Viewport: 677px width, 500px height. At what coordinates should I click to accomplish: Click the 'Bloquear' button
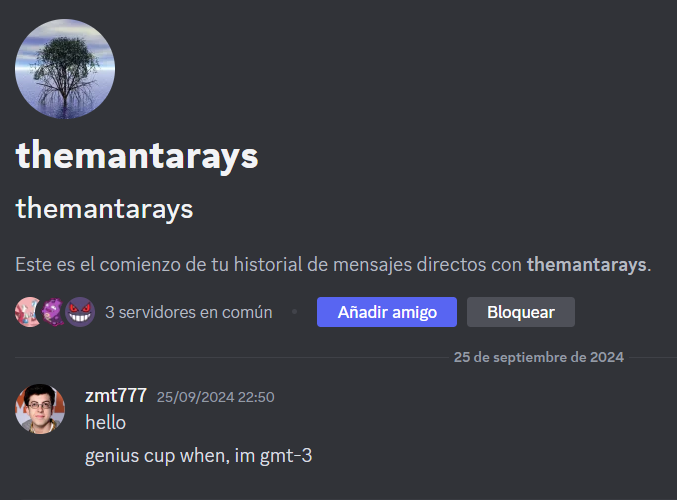click(521, 312)
